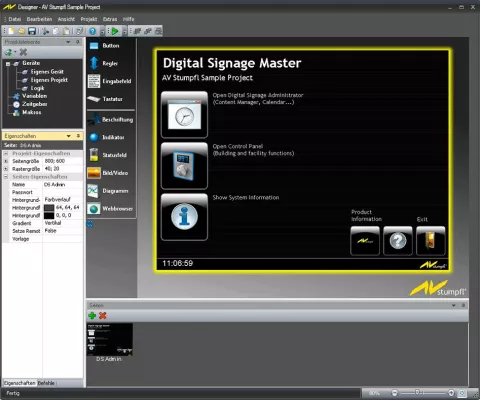
Task: Zoom out with minus button
Action: coord(395,393)
